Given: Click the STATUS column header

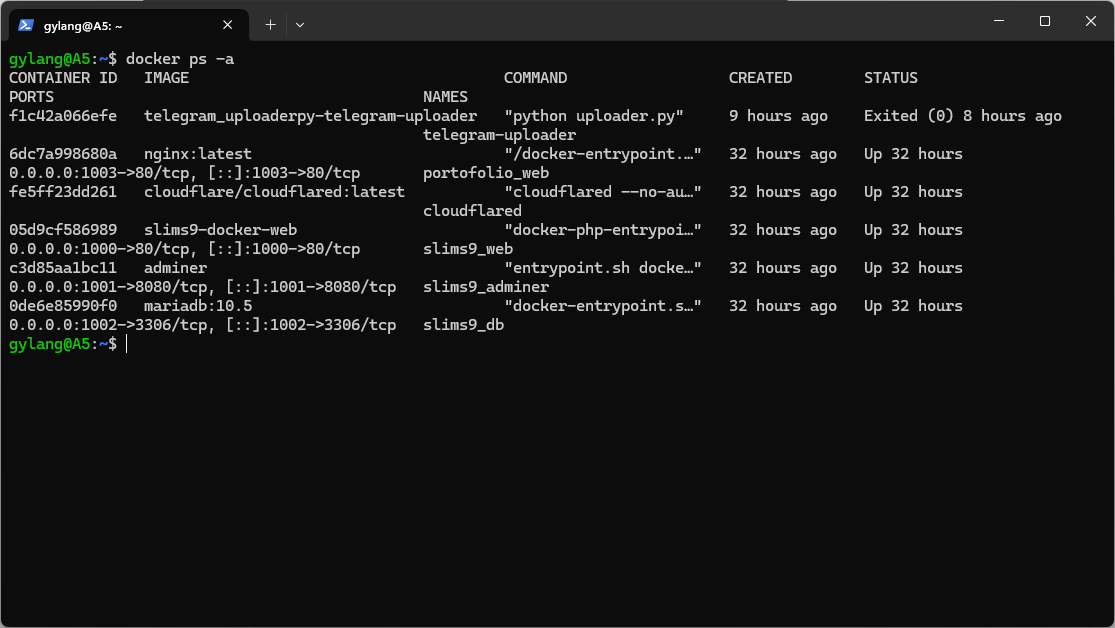Looking at the screenshot, I should tap(890, 78).
